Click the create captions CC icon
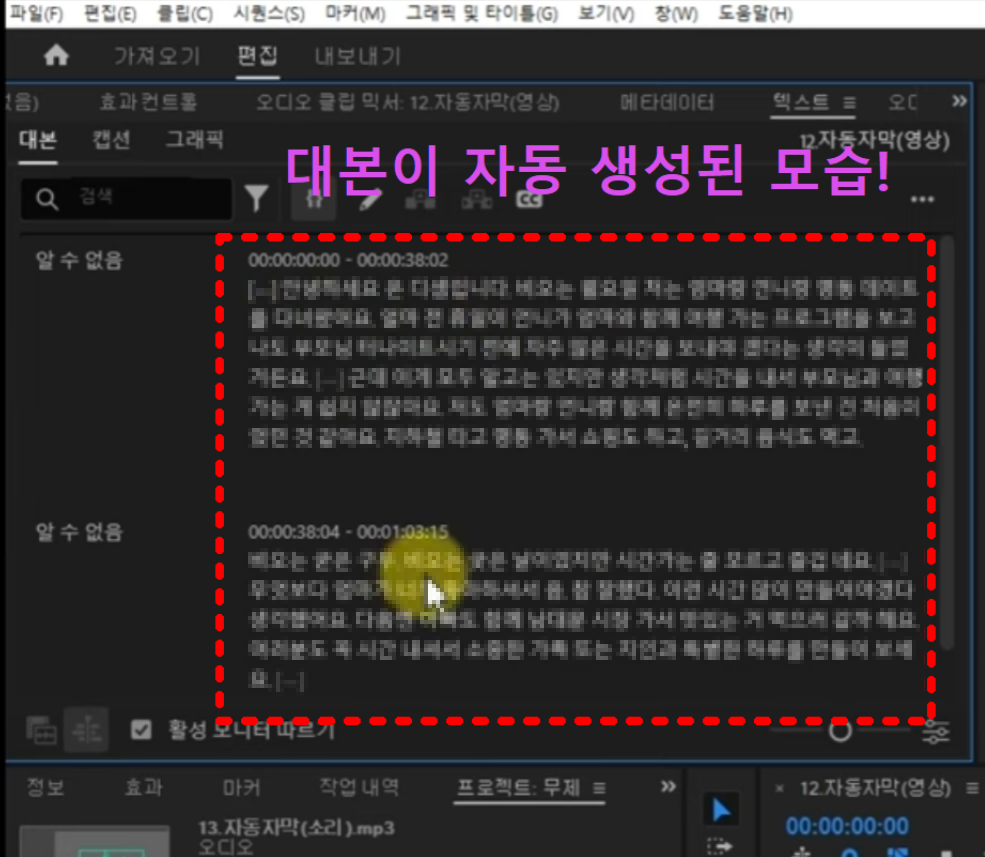This screenshot has width=985, height=857. click(x=530, y=198)
